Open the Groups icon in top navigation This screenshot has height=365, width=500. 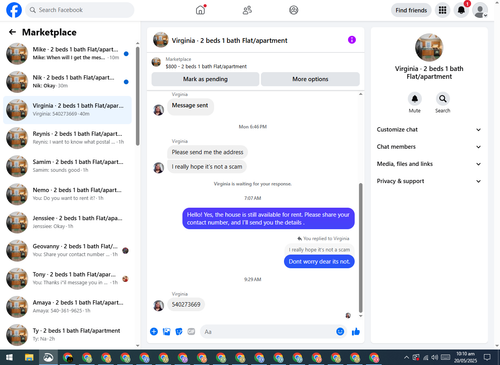[x=294, y=10]
